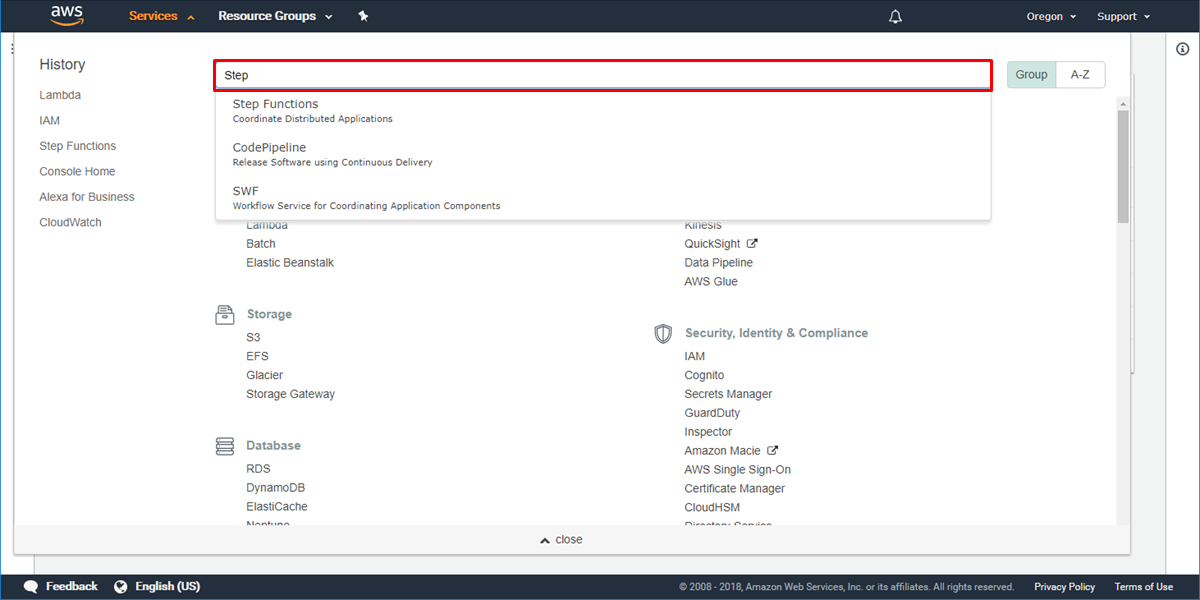Viewport: 1200px width, 600px height.
Task: Open AWS Single Sign-On service
Action: (x=737, y=470)
